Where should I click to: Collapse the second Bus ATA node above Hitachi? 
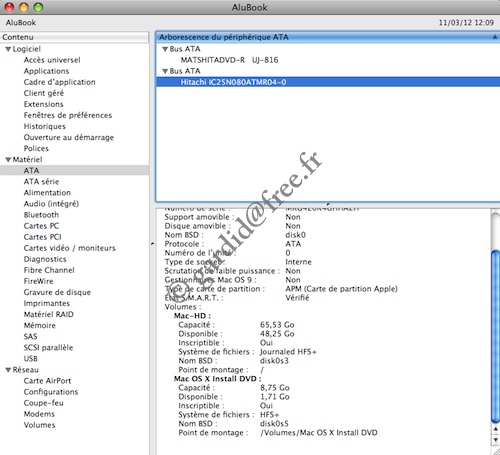click(165, 71)
